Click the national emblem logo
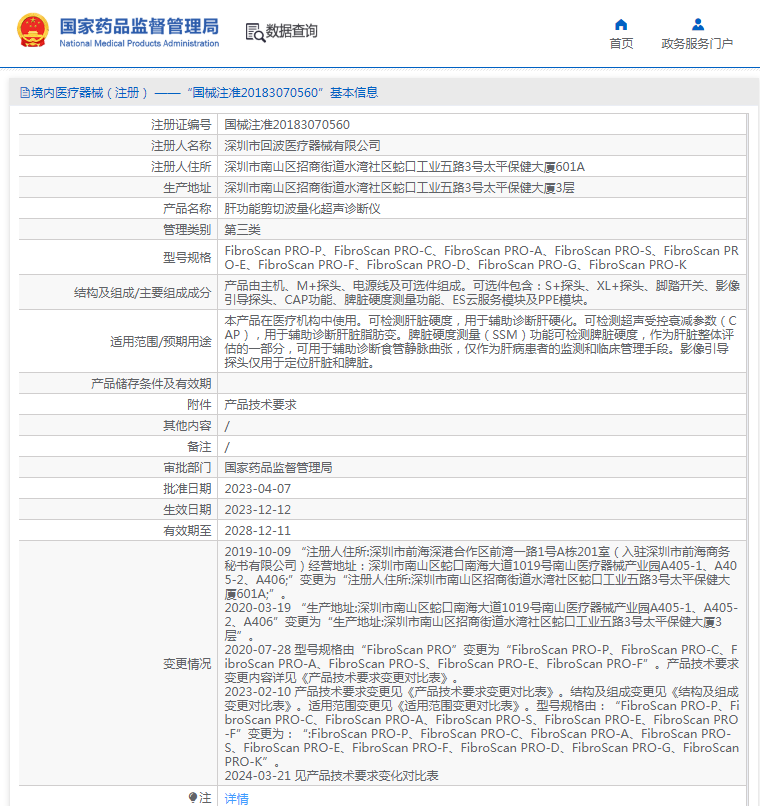This screenshot has height=806, width=760. coord(33,30)
